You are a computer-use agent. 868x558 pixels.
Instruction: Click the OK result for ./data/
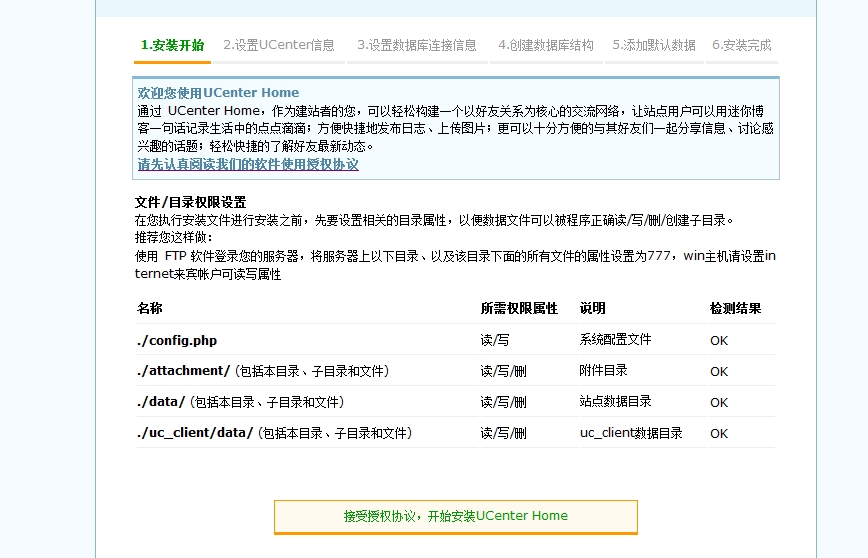click(x=719, y=402)
